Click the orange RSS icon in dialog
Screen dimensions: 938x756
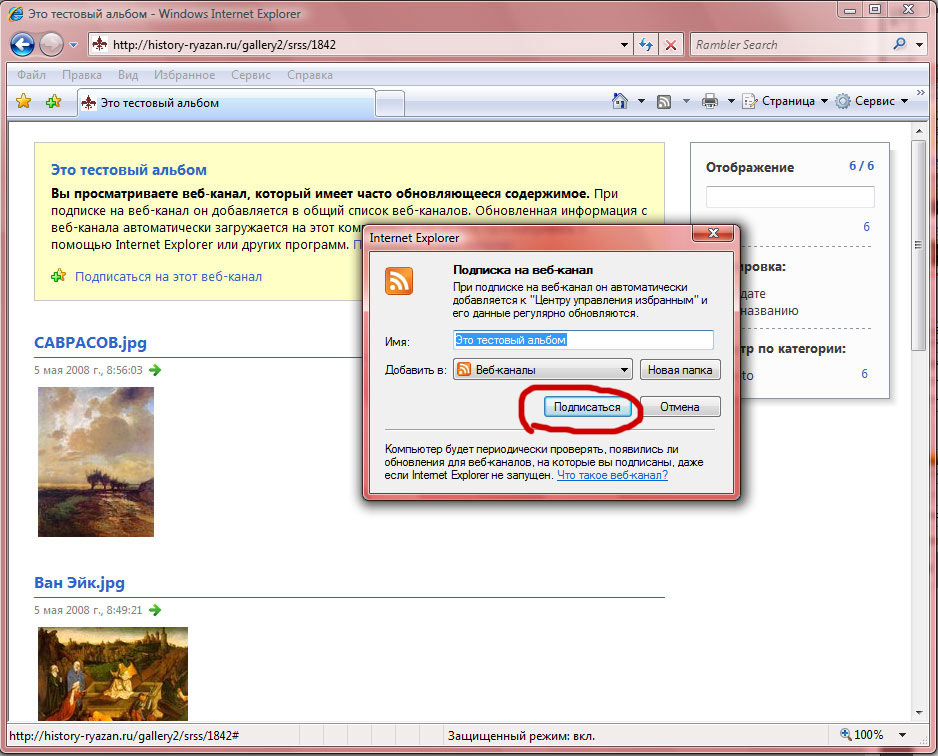click(x=398, y=281)
